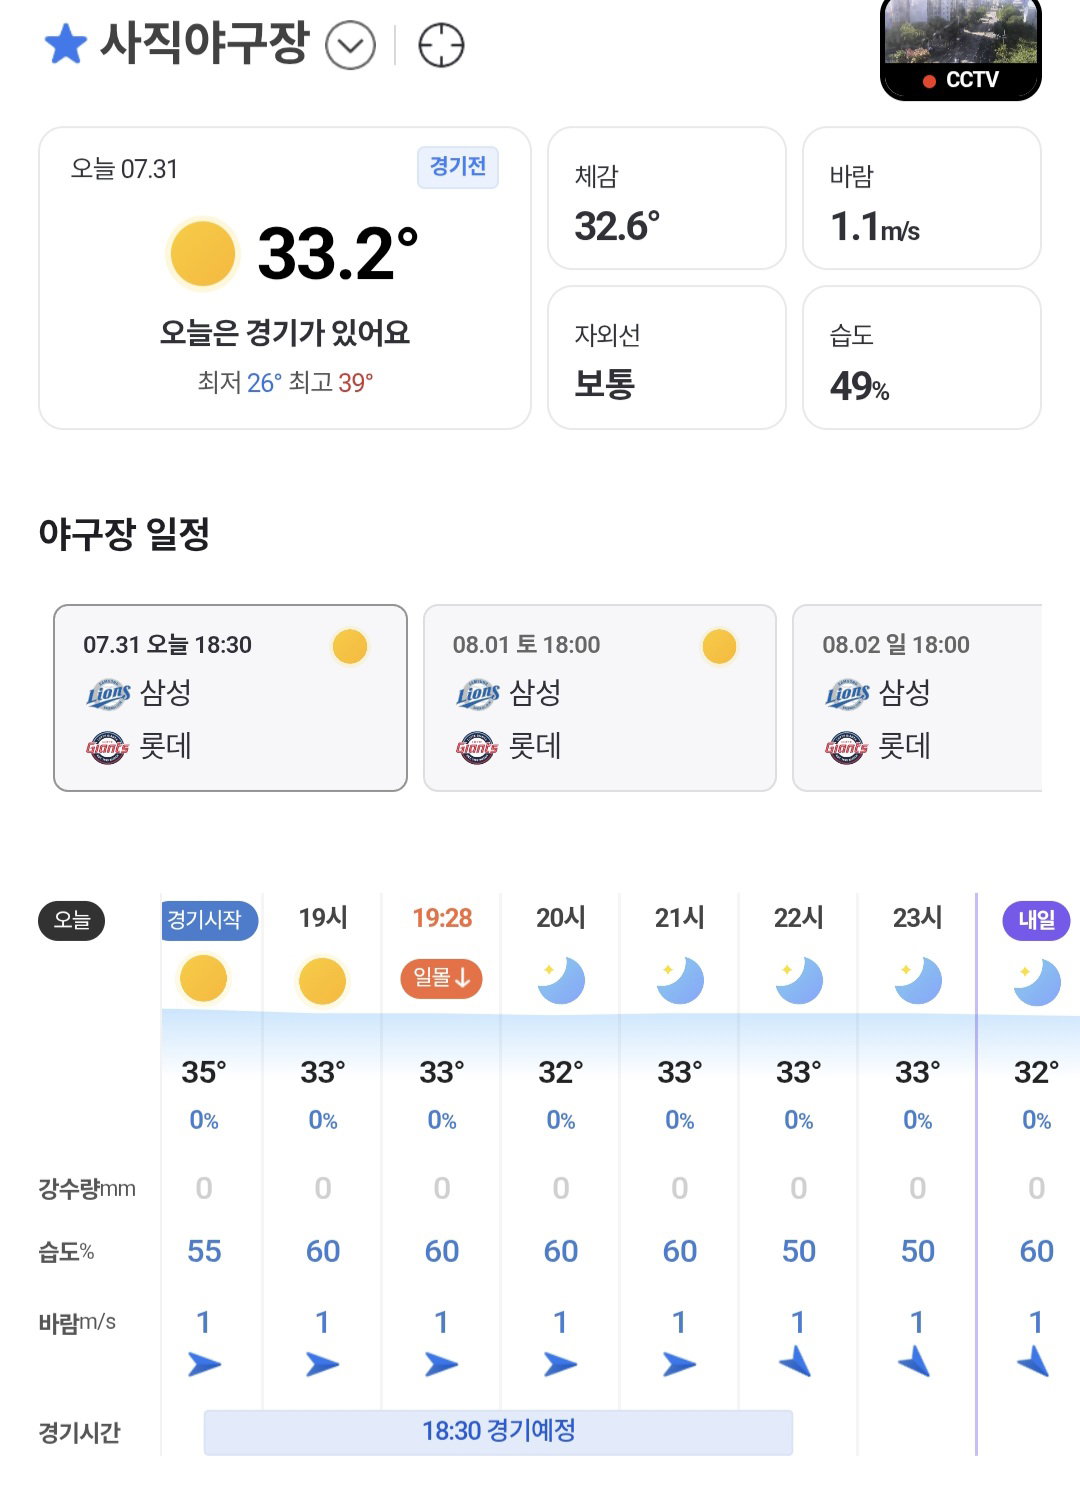Open the 자외선 보통 card
1080x1490 pixels.
[x=667, y=358]
